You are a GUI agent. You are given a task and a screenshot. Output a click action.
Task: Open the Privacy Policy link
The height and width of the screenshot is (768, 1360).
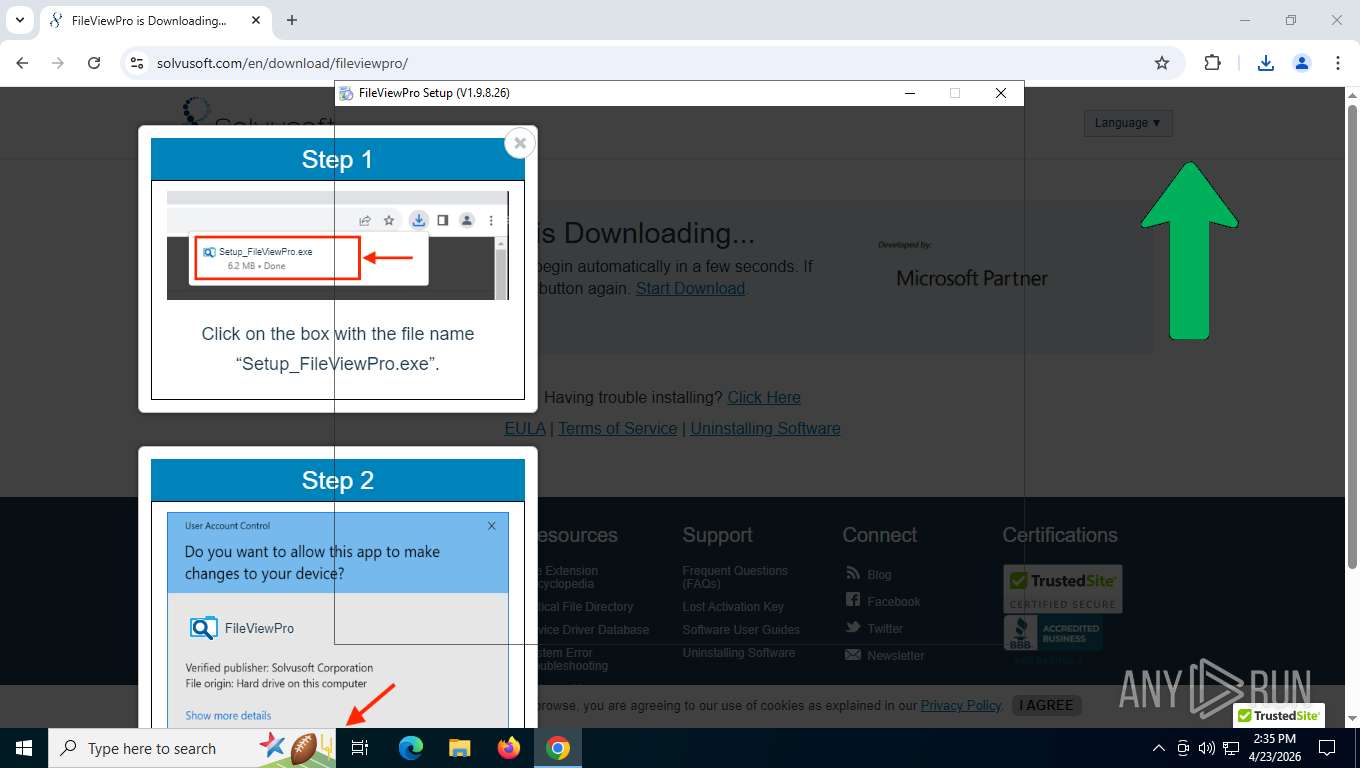(x=961, y=705)
